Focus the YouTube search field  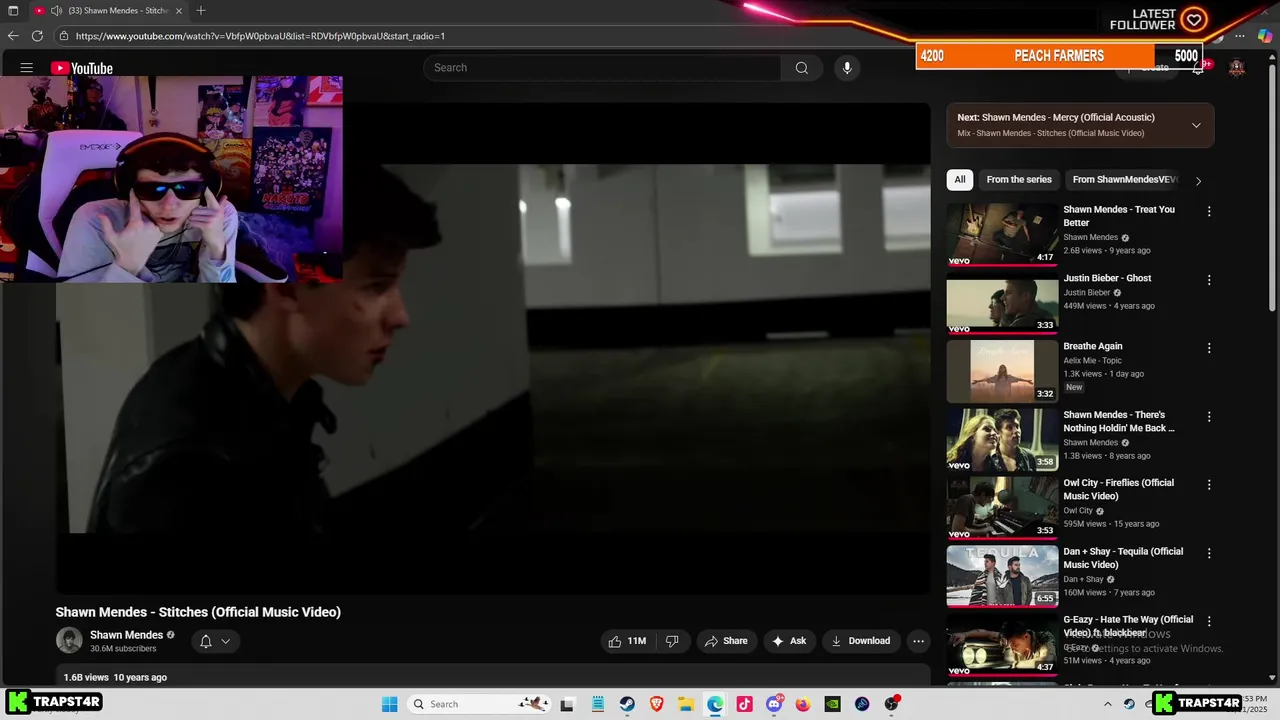(x=602, y=68)
